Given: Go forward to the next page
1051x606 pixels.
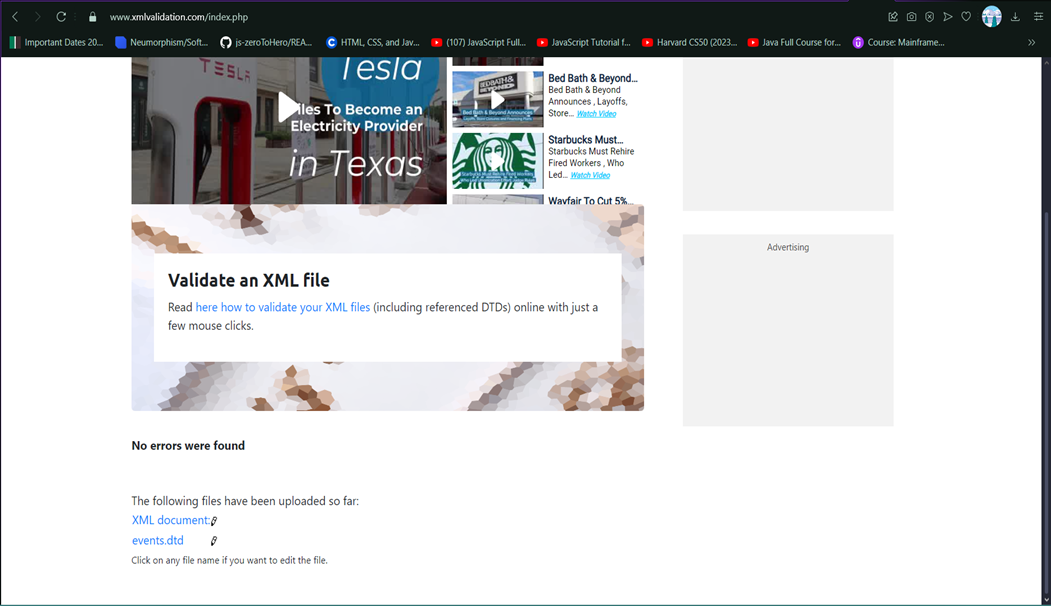Looking at the screenshot, I should tap(38, 17).
